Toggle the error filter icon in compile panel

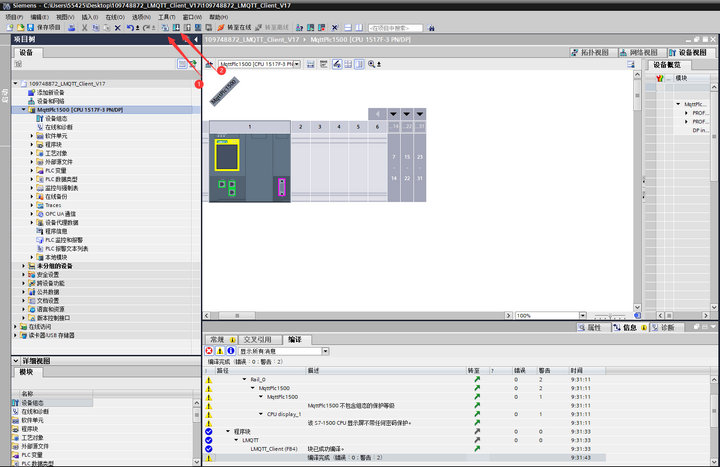pos(209,351)
